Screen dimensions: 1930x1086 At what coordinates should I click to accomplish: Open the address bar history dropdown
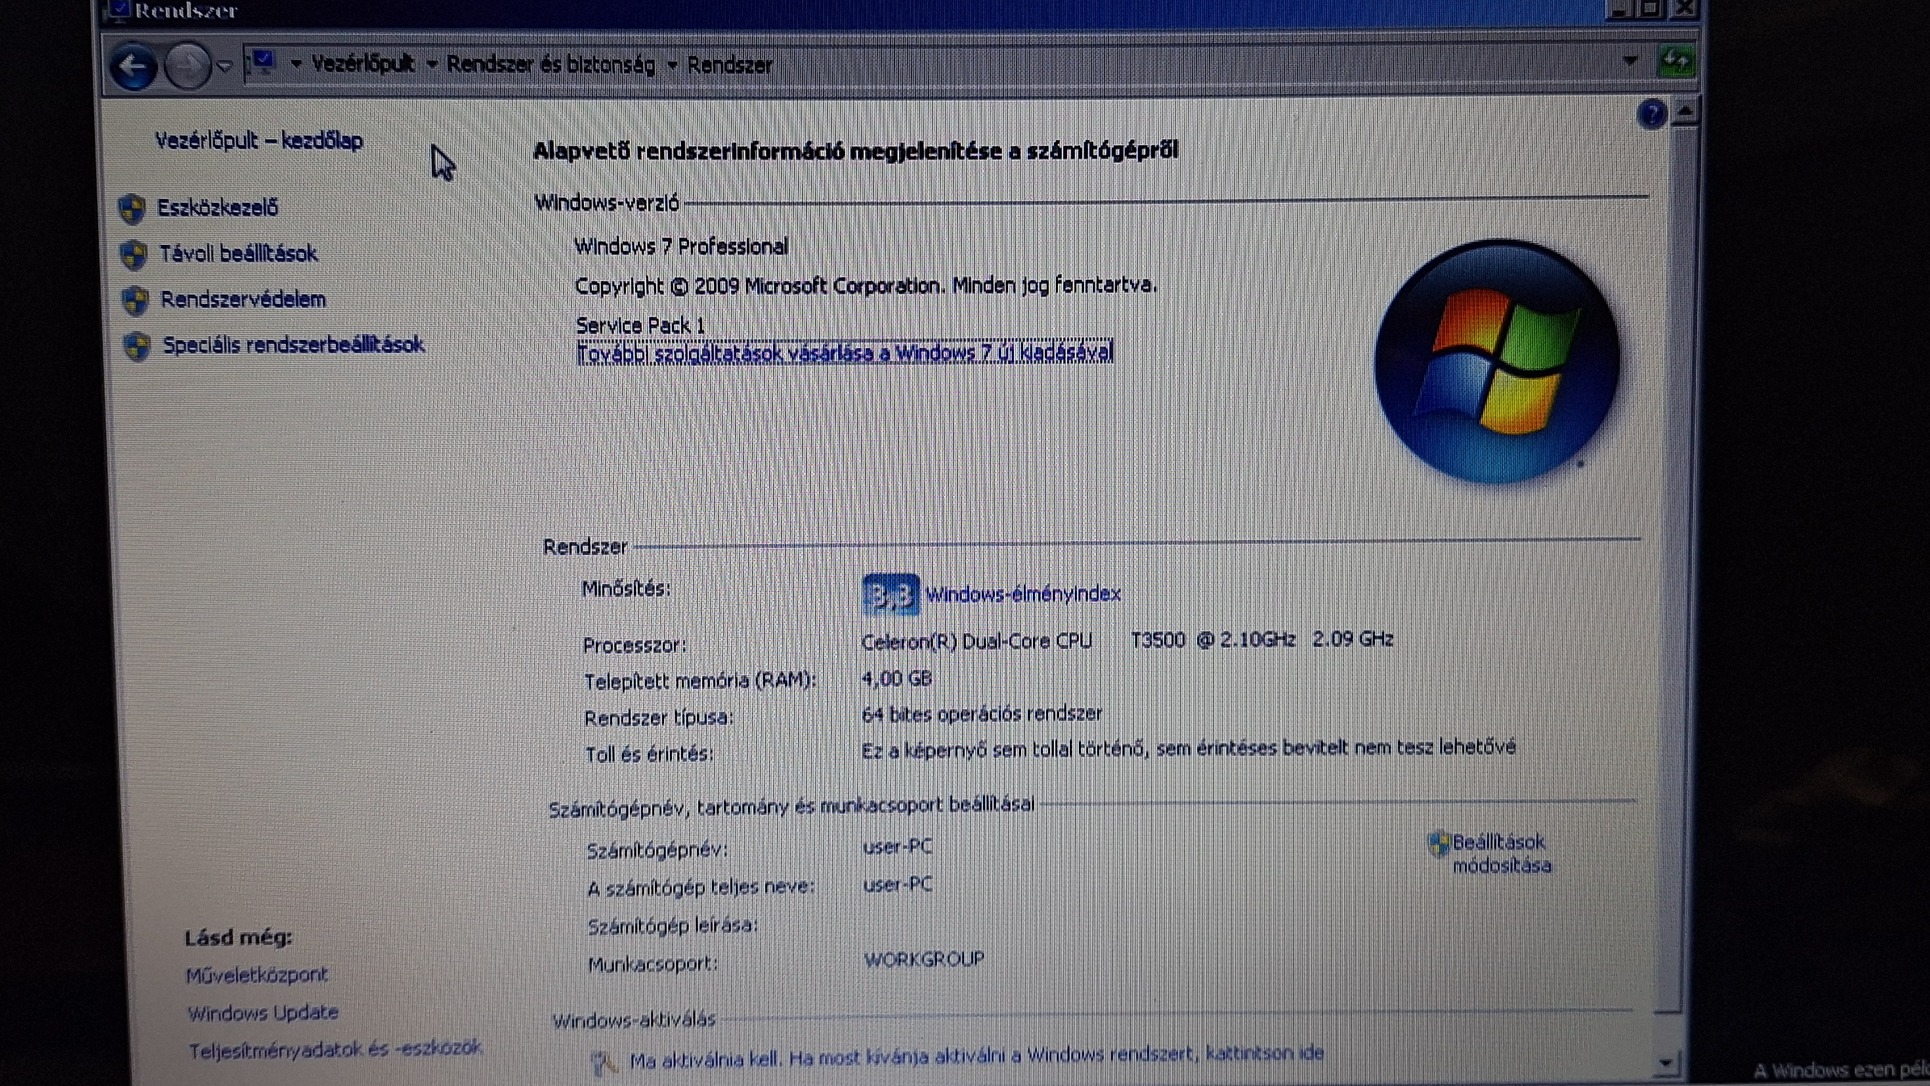1629,62
